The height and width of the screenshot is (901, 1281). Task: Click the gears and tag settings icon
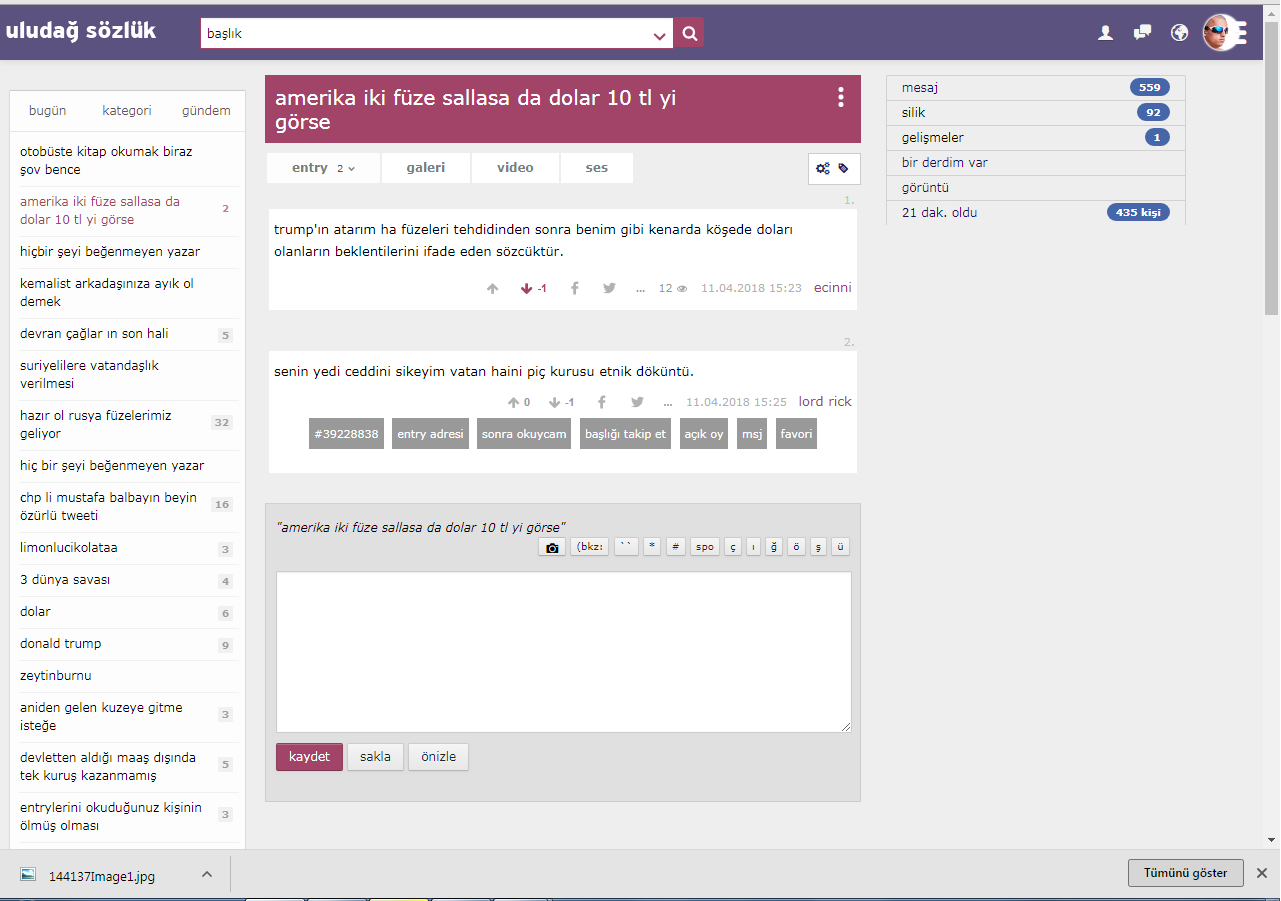(x=833, y=169)
